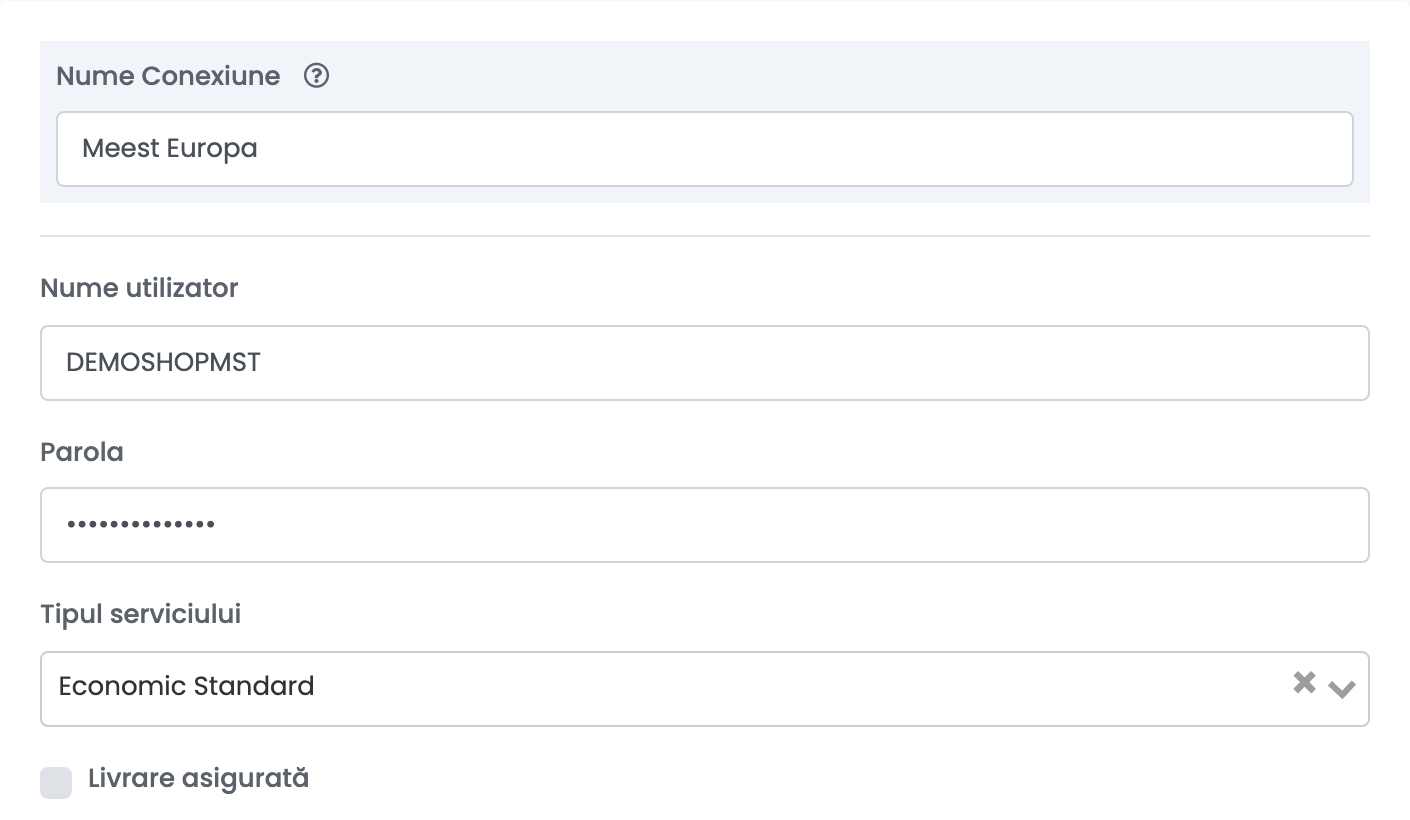Open the Economic Standard combo box

click(x=705, y=689)
